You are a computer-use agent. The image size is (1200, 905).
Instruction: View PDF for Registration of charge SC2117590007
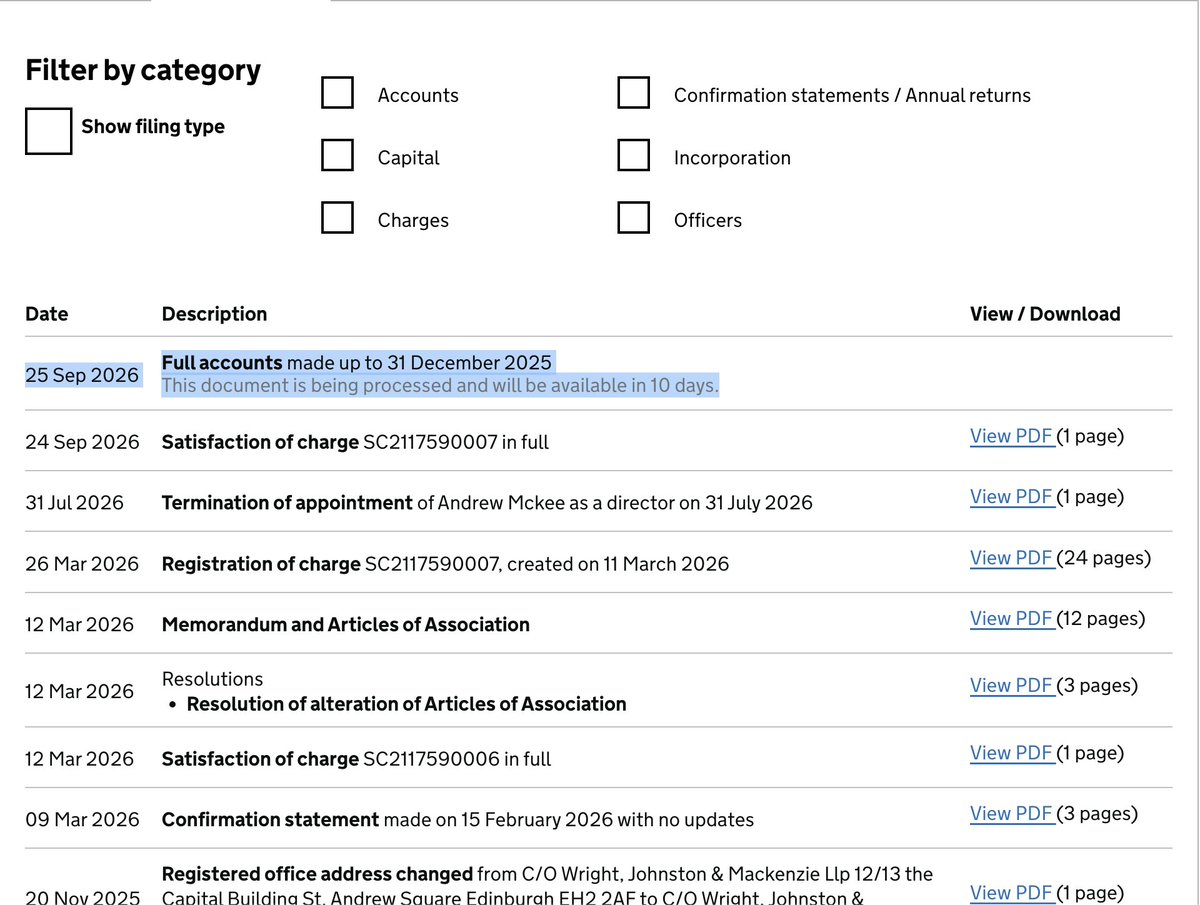1012,558
